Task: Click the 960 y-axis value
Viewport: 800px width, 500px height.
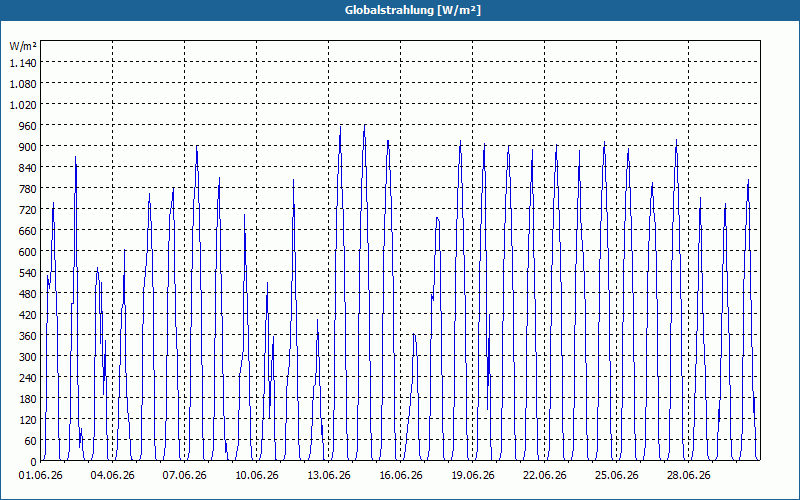Action: 29,126
